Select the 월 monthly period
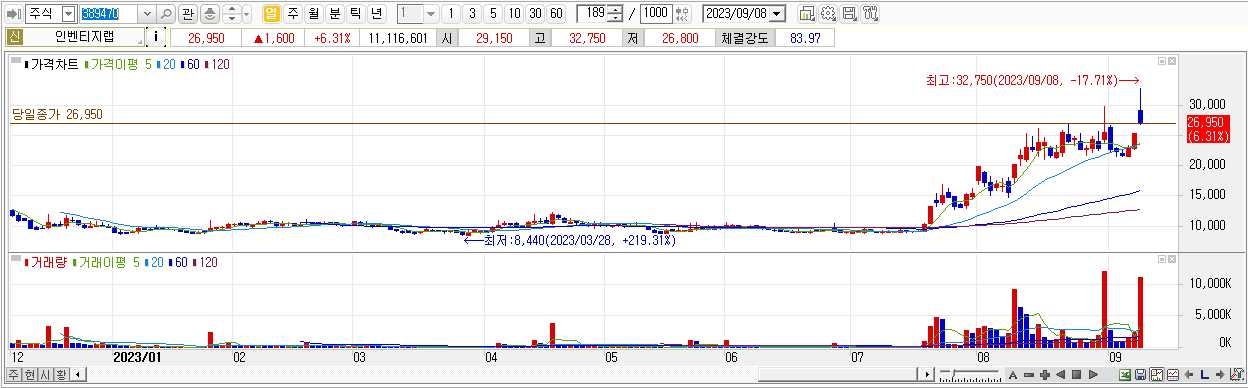 (313, 14)
